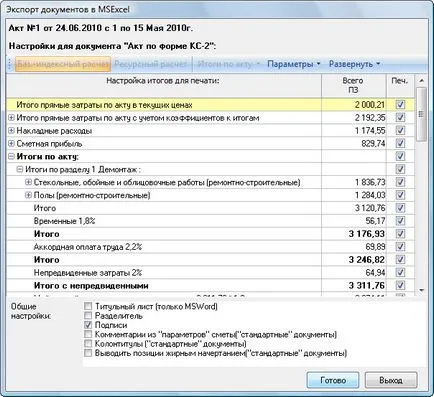
Task: Click the Настройка итогов для печати header
Action: point(163,85)
